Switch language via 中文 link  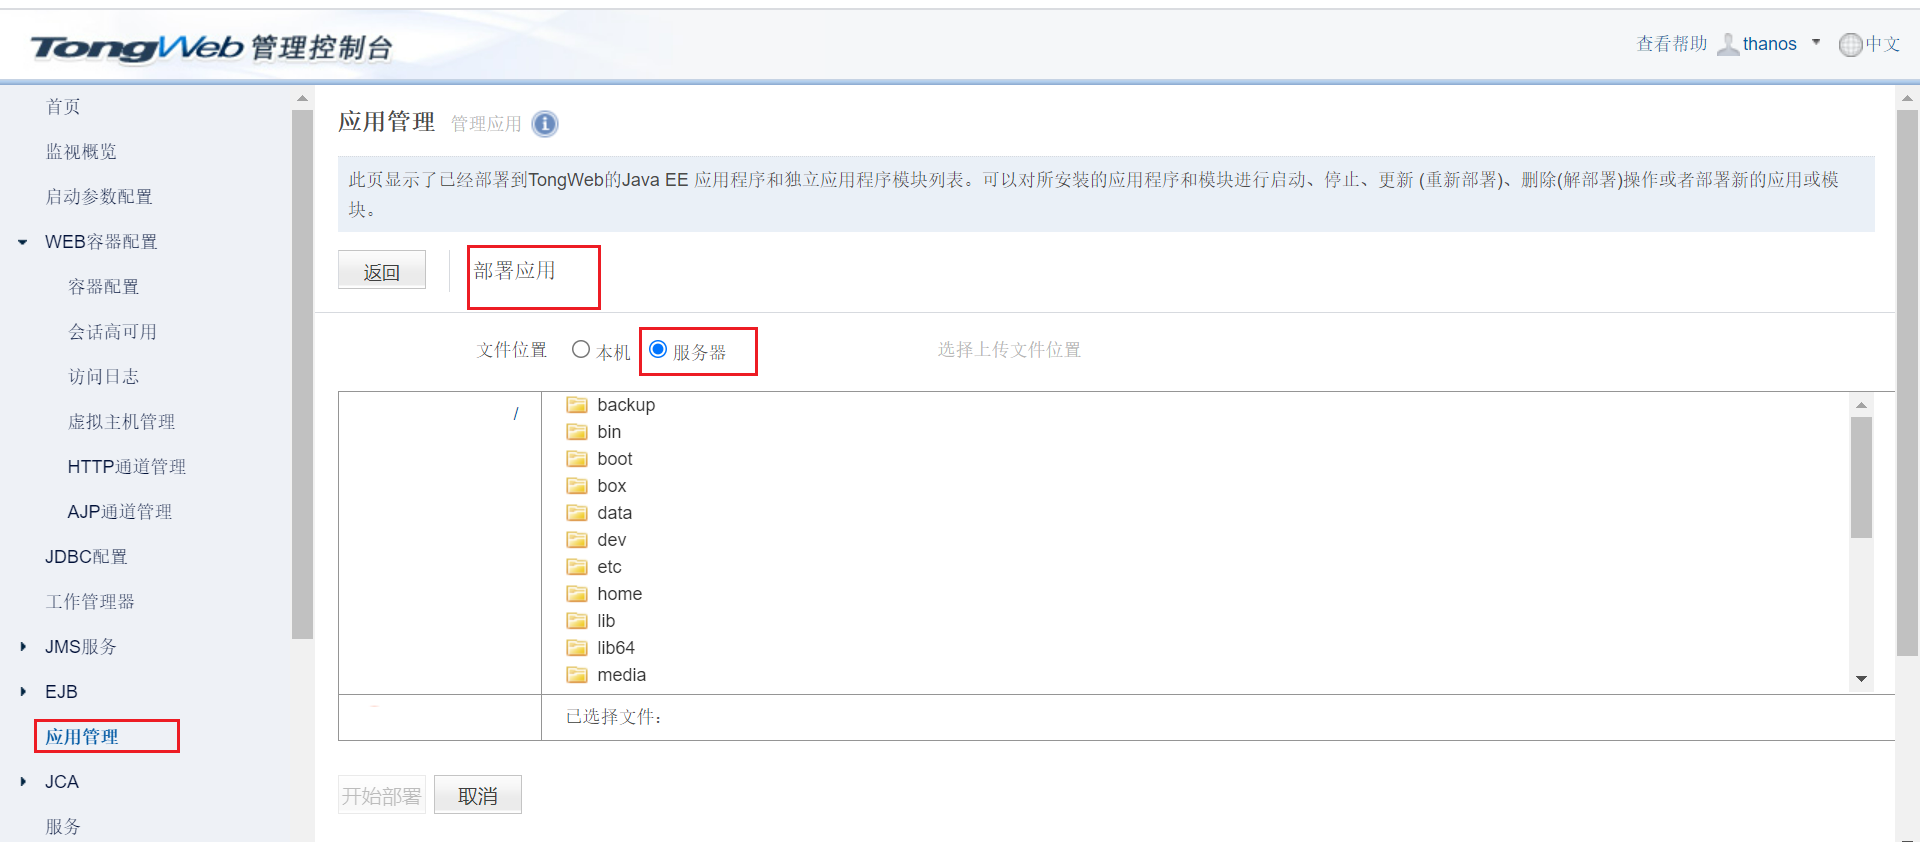click(x=1883, y=44)
